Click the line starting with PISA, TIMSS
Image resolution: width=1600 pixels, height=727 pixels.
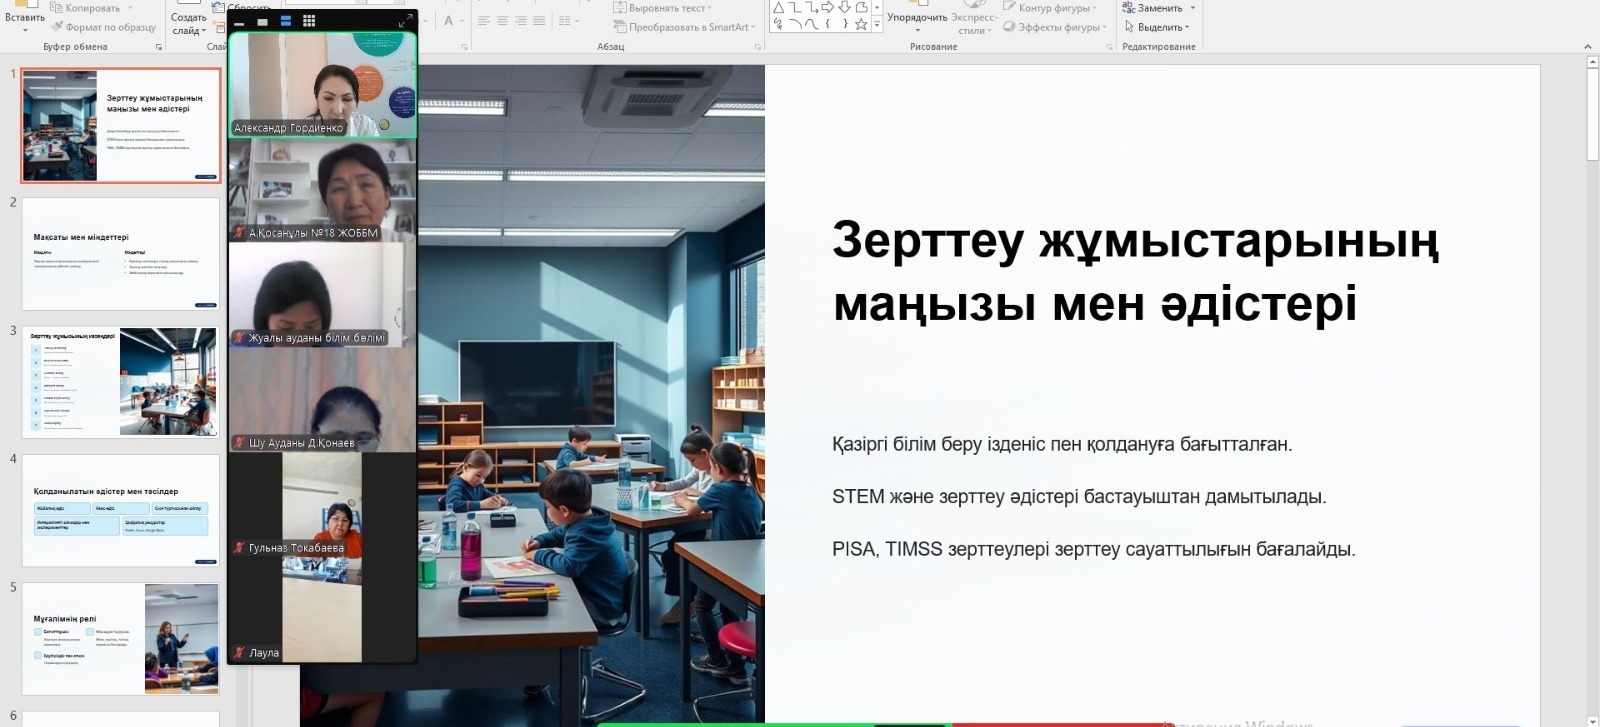point(1094,549)
